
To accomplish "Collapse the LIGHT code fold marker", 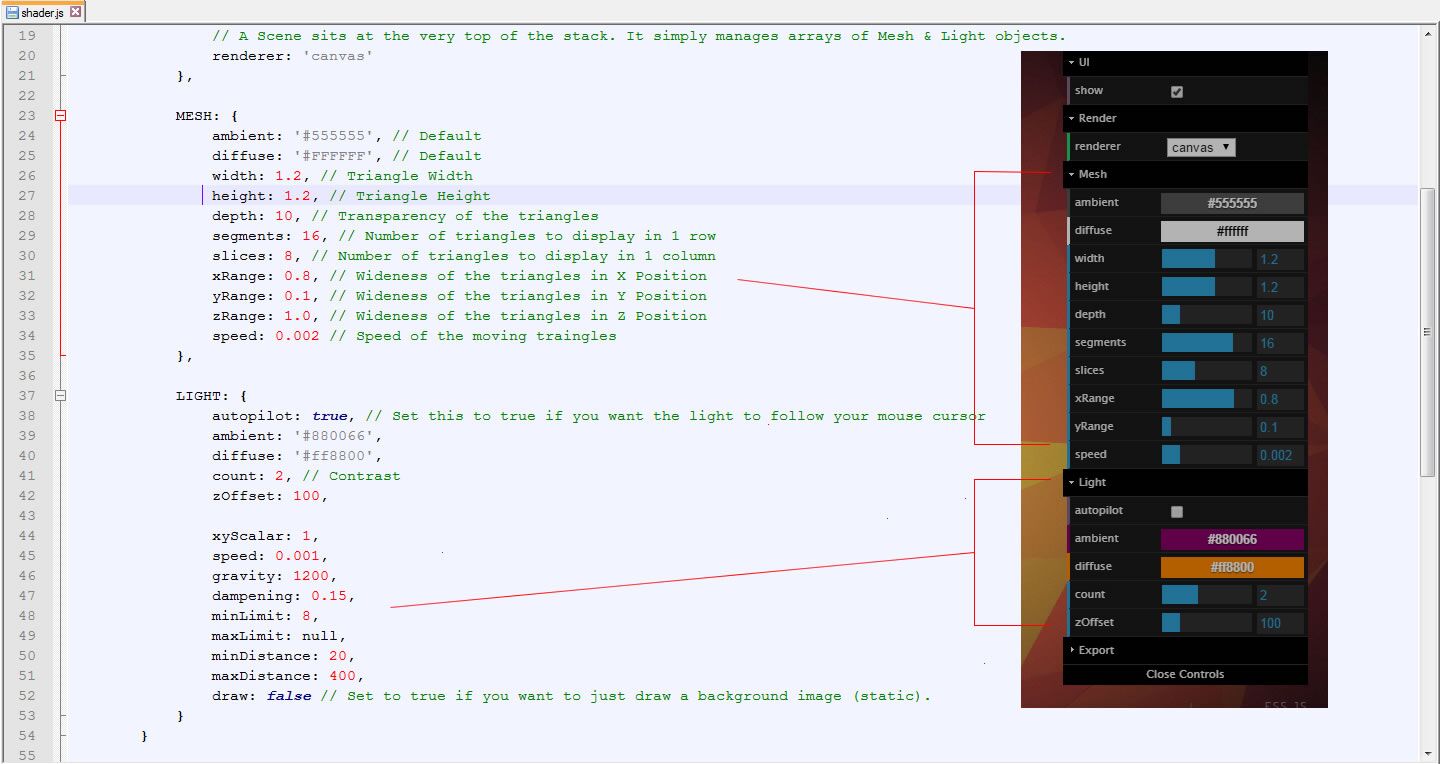I will point(61,396).
